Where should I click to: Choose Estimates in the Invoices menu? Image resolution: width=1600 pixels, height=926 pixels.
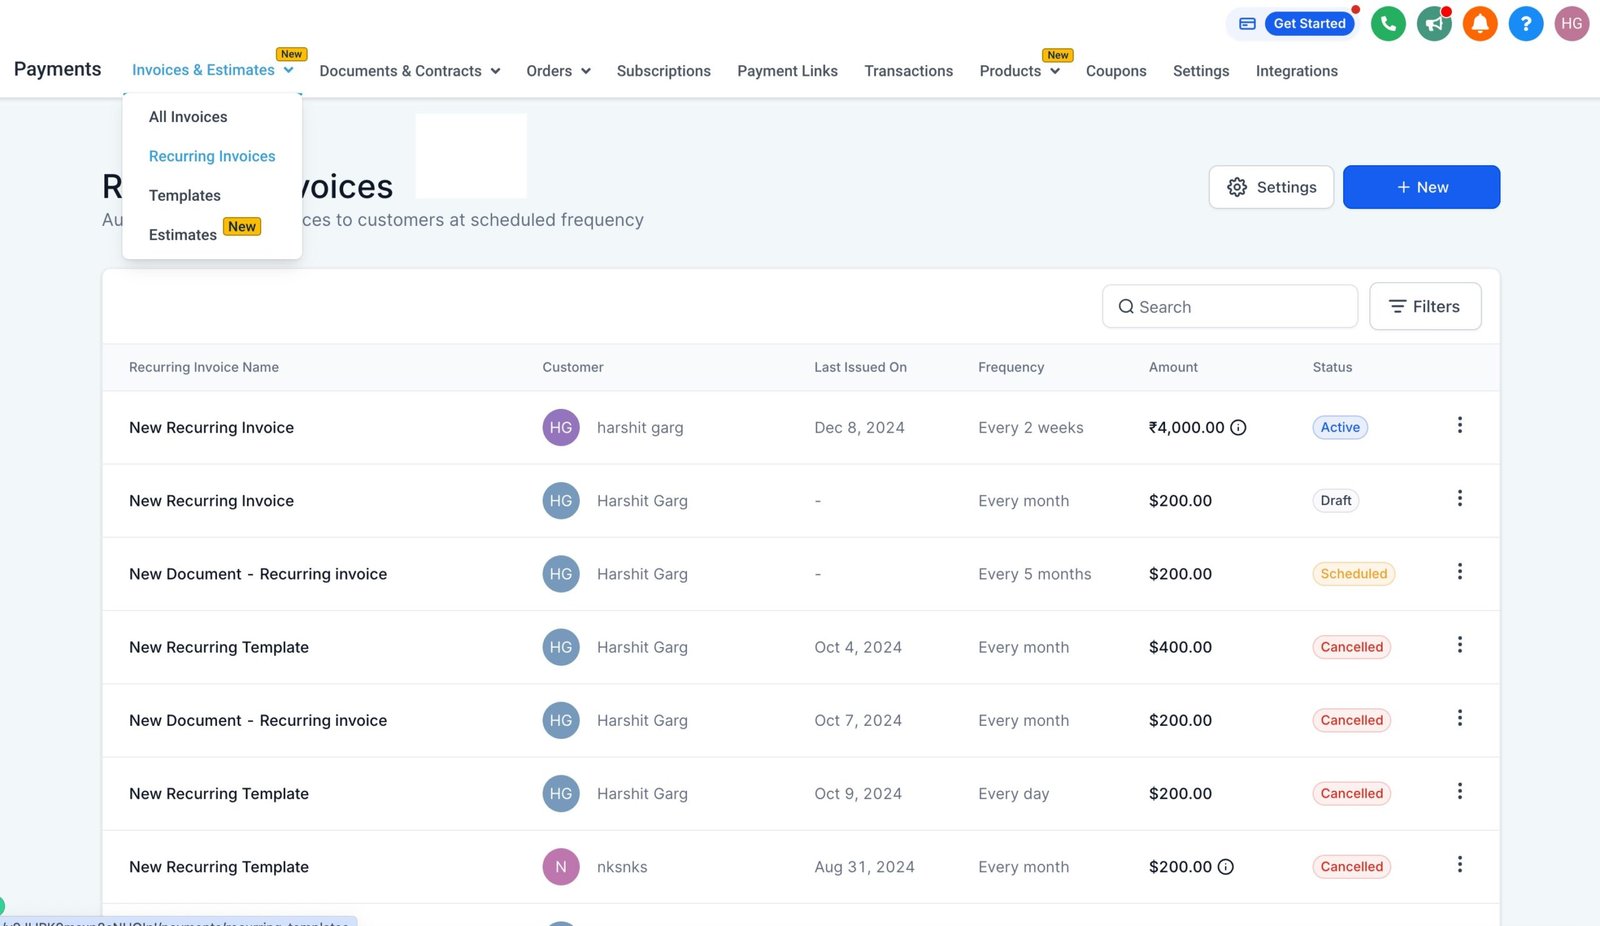[183, 235]
